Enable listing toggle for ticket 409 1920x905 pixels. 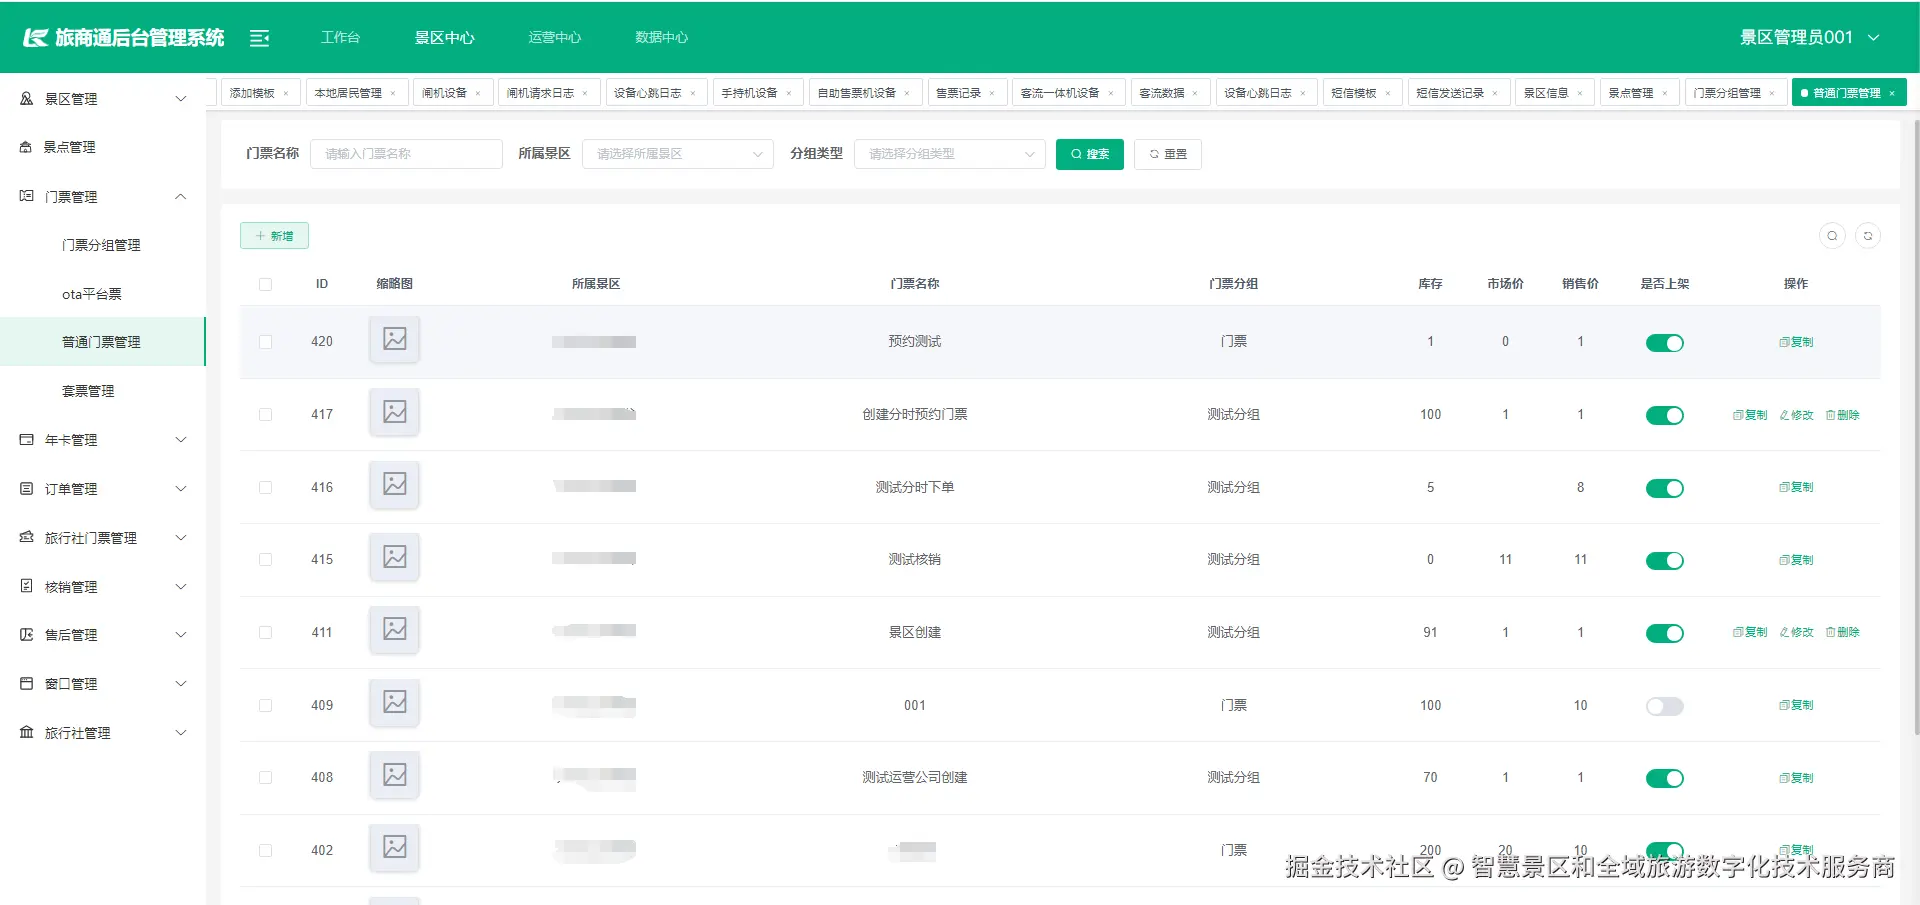point(1663,706)
